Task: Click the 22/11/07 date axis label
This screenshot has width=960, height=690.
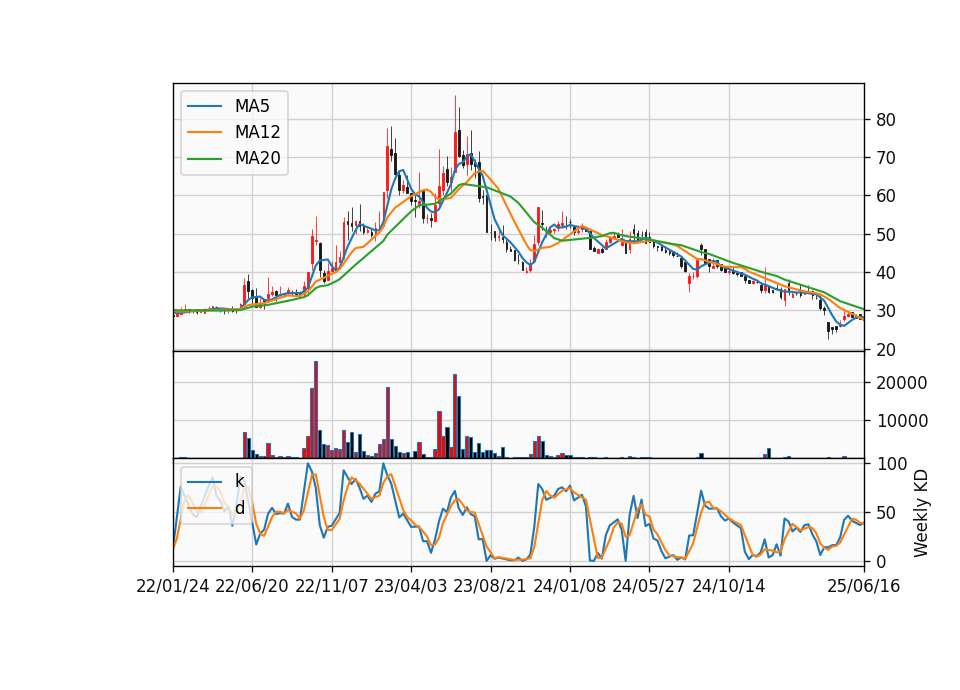Action: [x=332, y=586]
